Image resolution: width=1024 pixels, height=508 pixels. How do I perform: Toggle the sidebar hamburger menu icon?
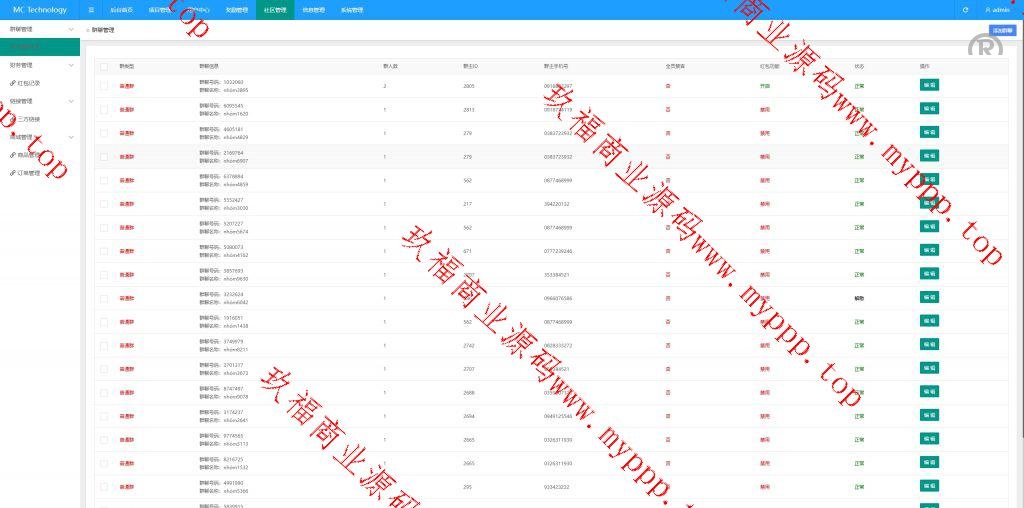point(91,10)
